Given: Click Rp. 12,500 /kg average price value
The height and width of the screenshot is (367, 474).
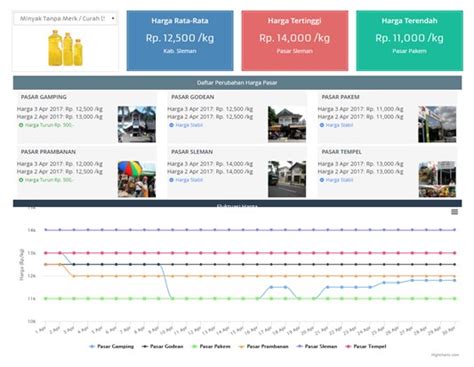Looking at the screenshot, I should 180,38.
